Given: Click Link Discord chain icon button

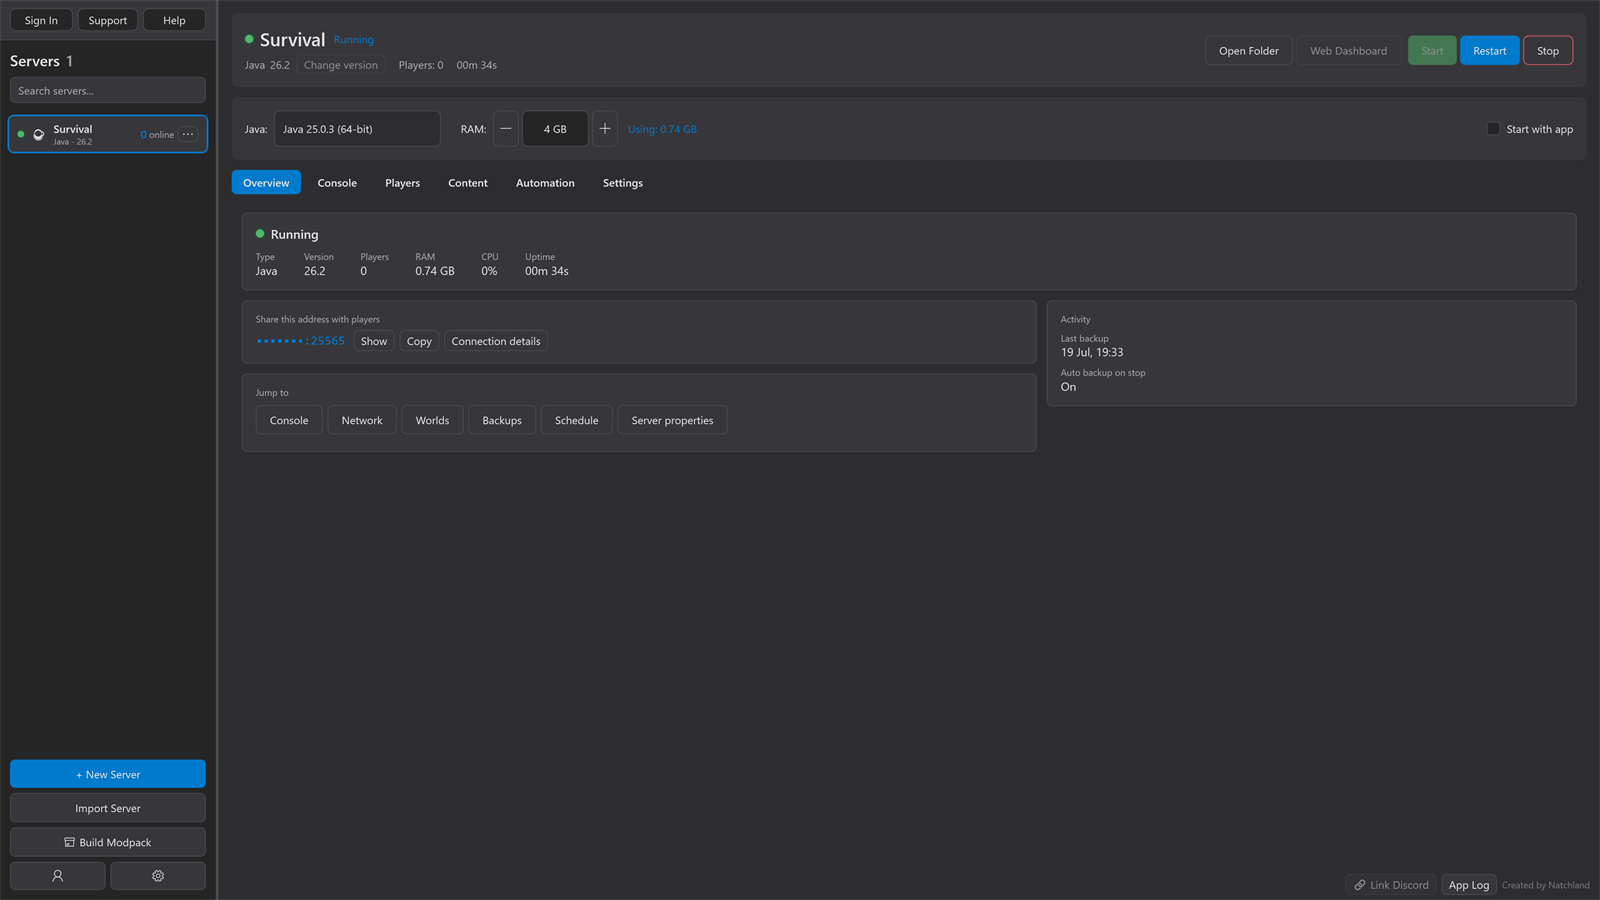Looking at the screenshot, I should (1391, 885).
